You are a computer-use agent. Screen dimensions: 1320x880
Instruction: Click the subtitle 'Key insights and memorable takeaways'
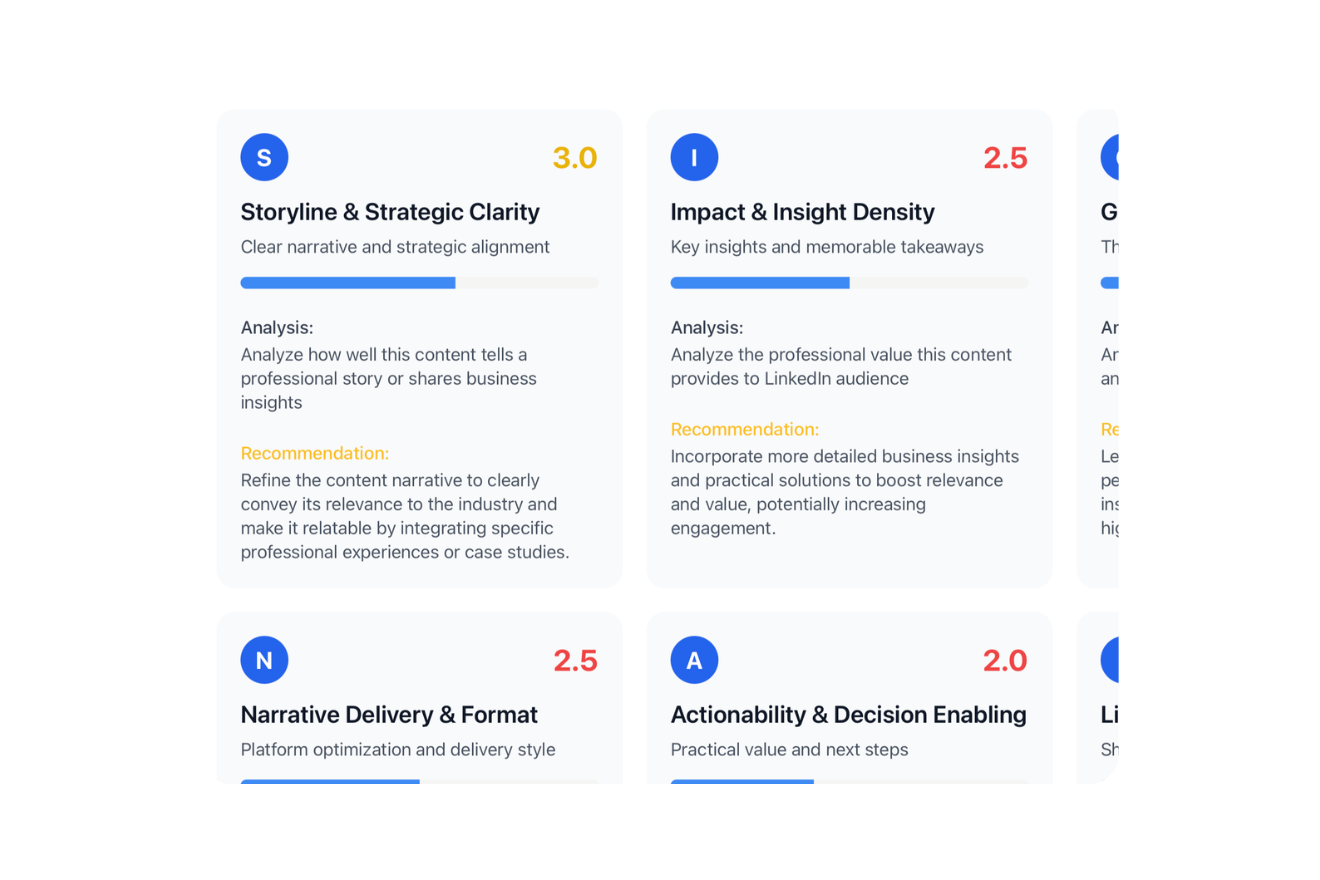coord(827,247)
